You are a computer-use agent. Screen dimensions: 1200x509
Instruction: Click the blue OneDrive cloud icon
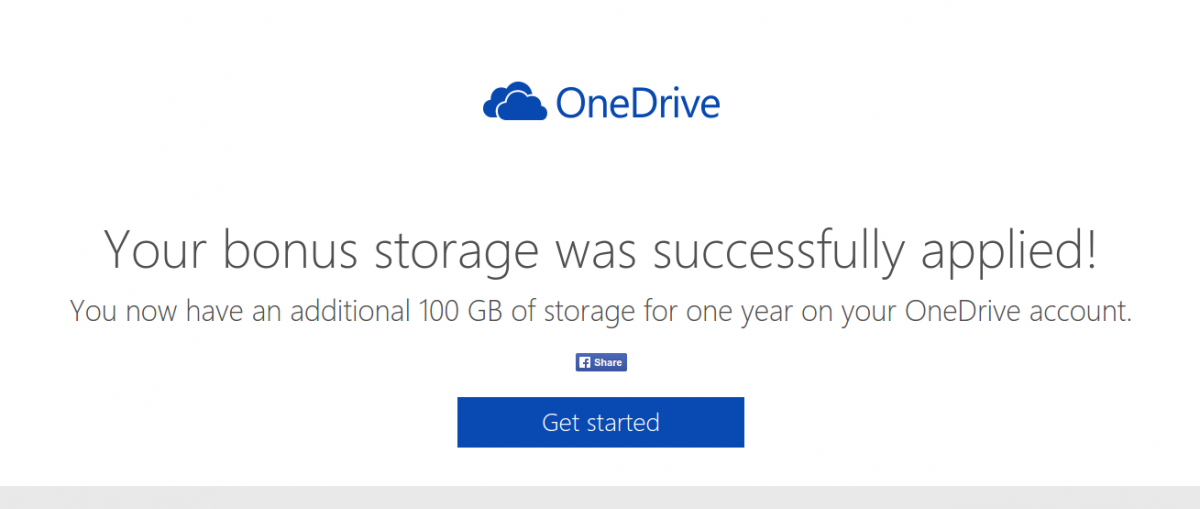pos(515,103)
